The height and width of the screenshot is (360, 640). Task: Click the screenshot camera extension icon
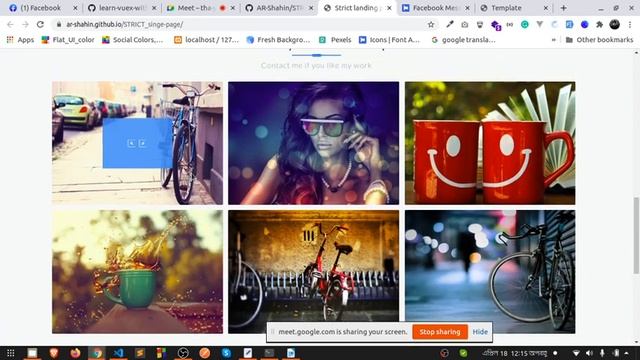(x=464, y=24)
